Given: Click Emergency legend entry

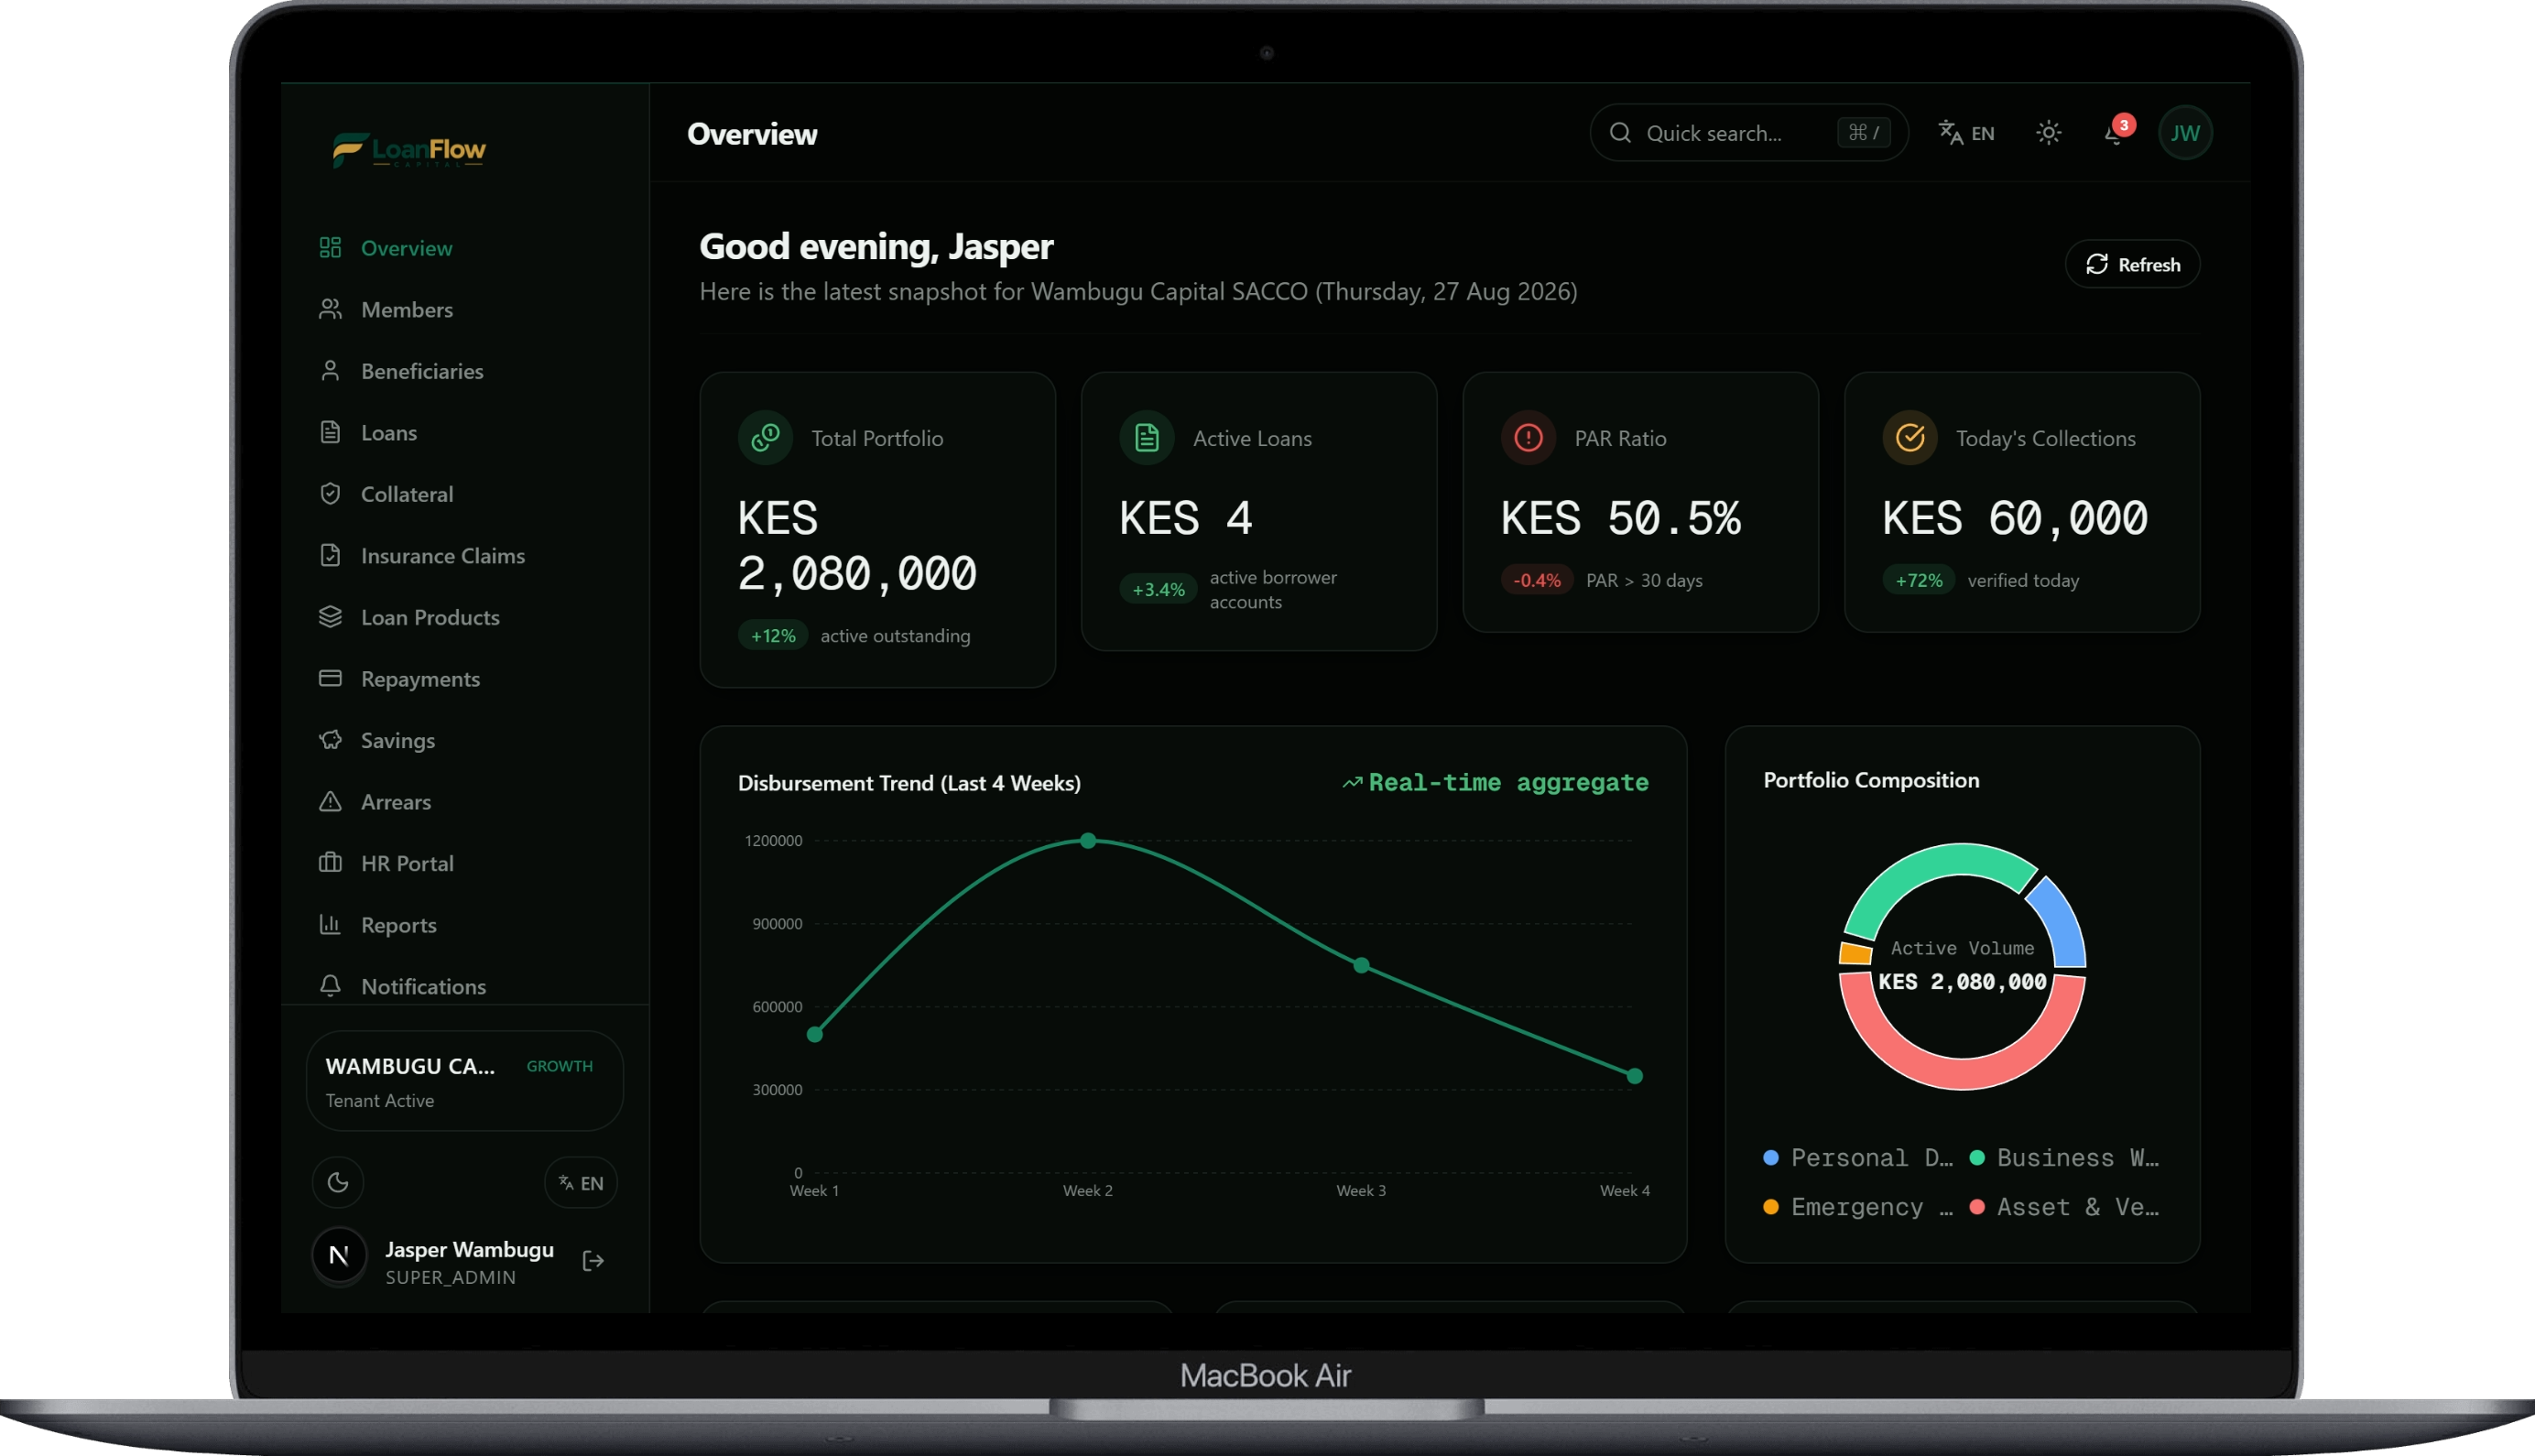Looking at the screenshot, I should (1858, 1207).
